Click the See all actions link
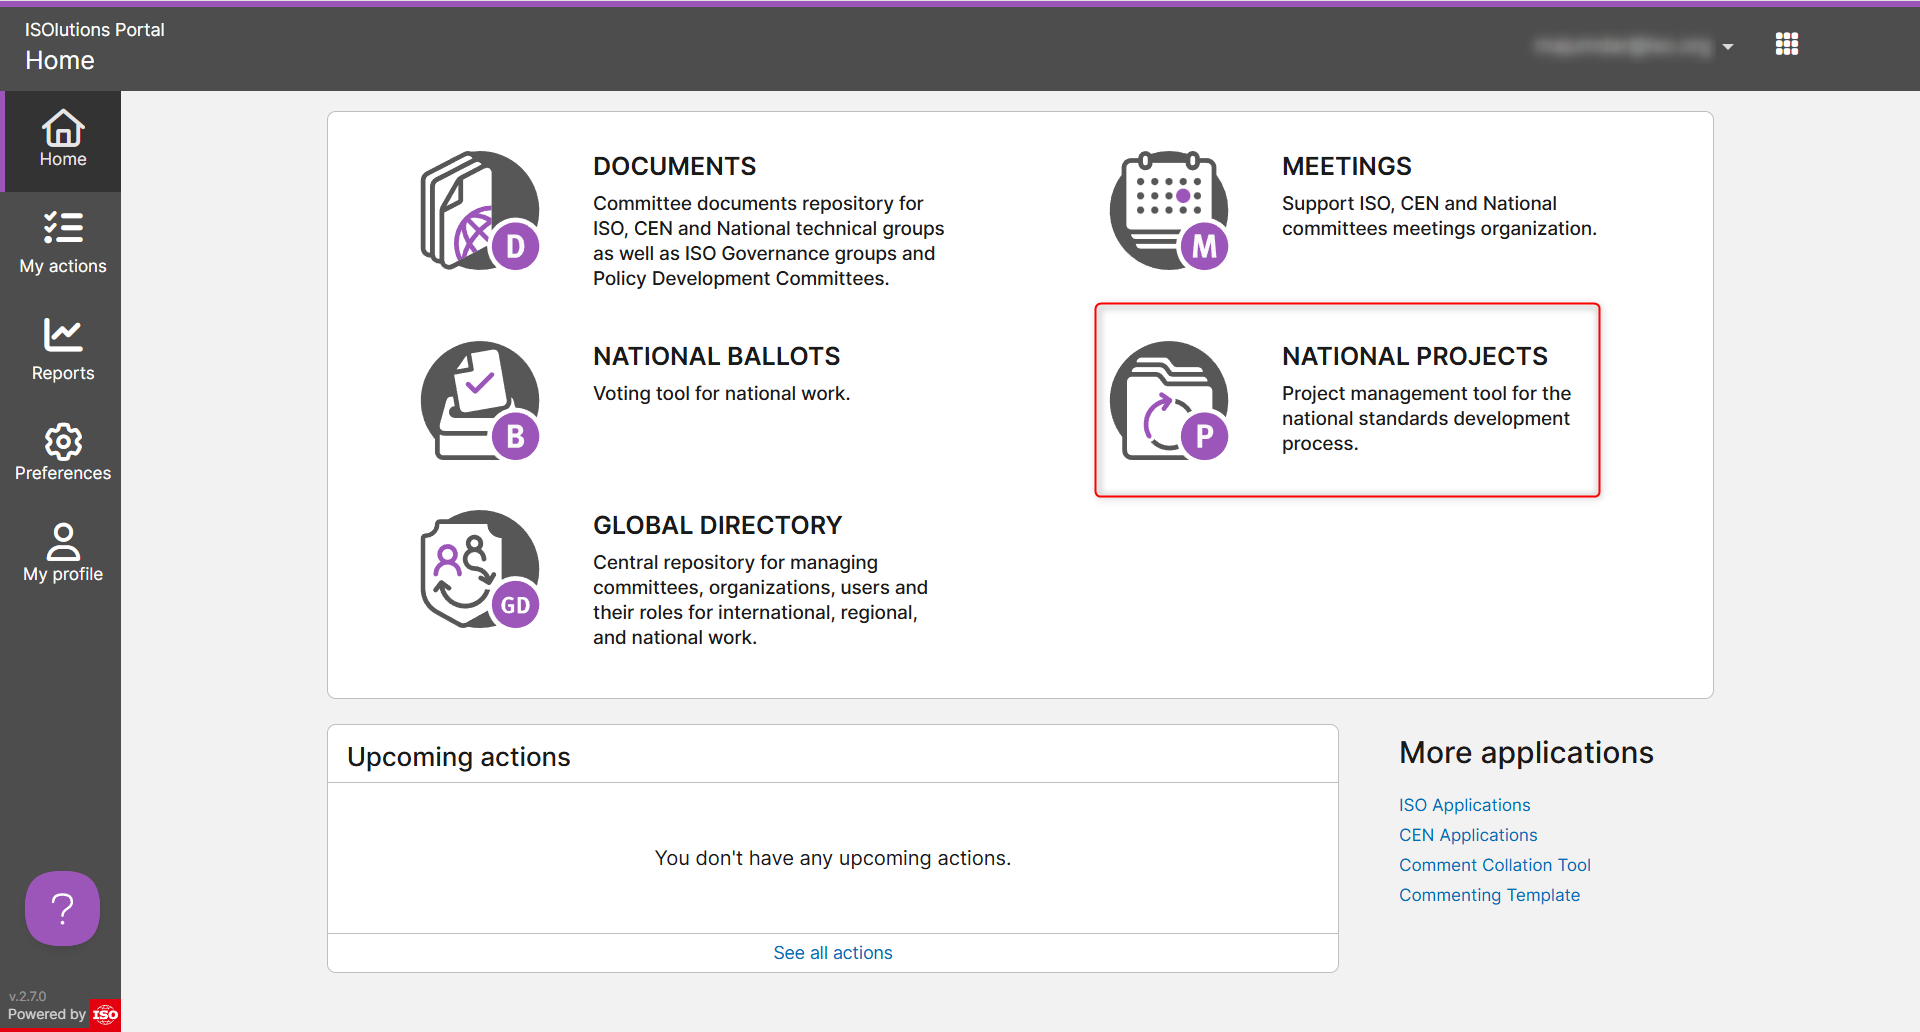 click(833, 953)
